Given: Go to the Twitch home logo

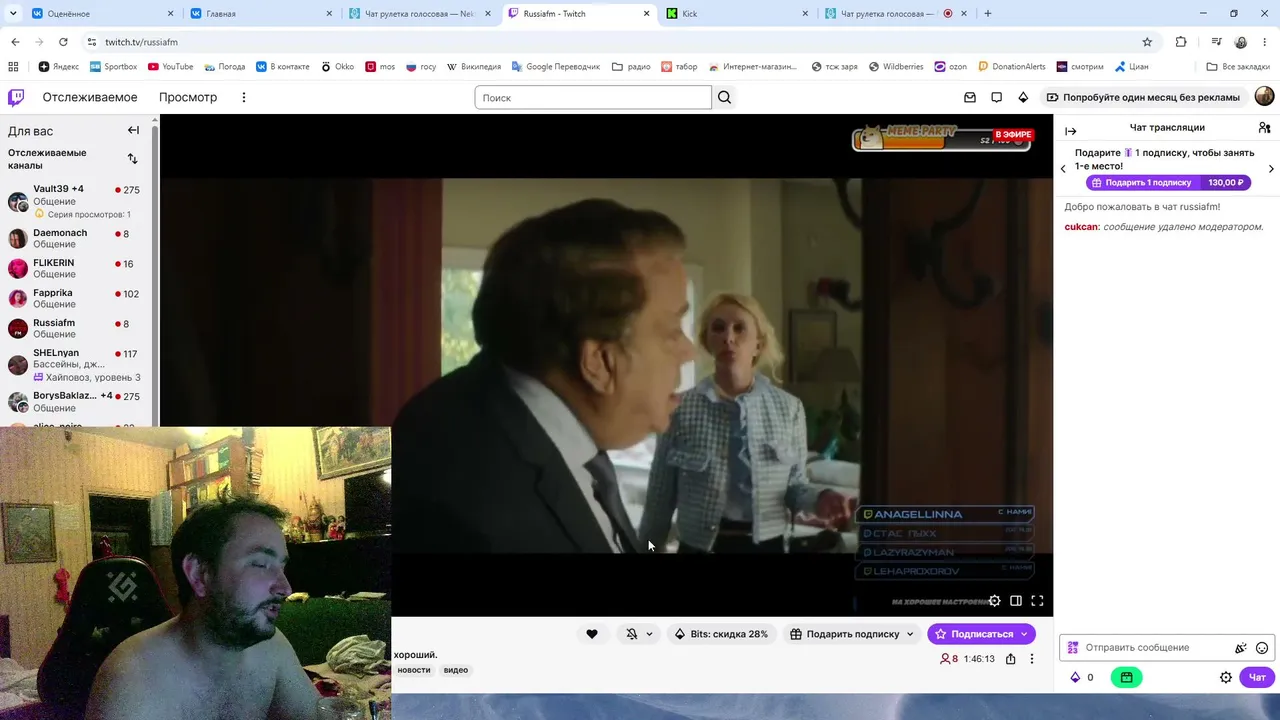Looking at the screenshot, I should click(x=16, y=97).
